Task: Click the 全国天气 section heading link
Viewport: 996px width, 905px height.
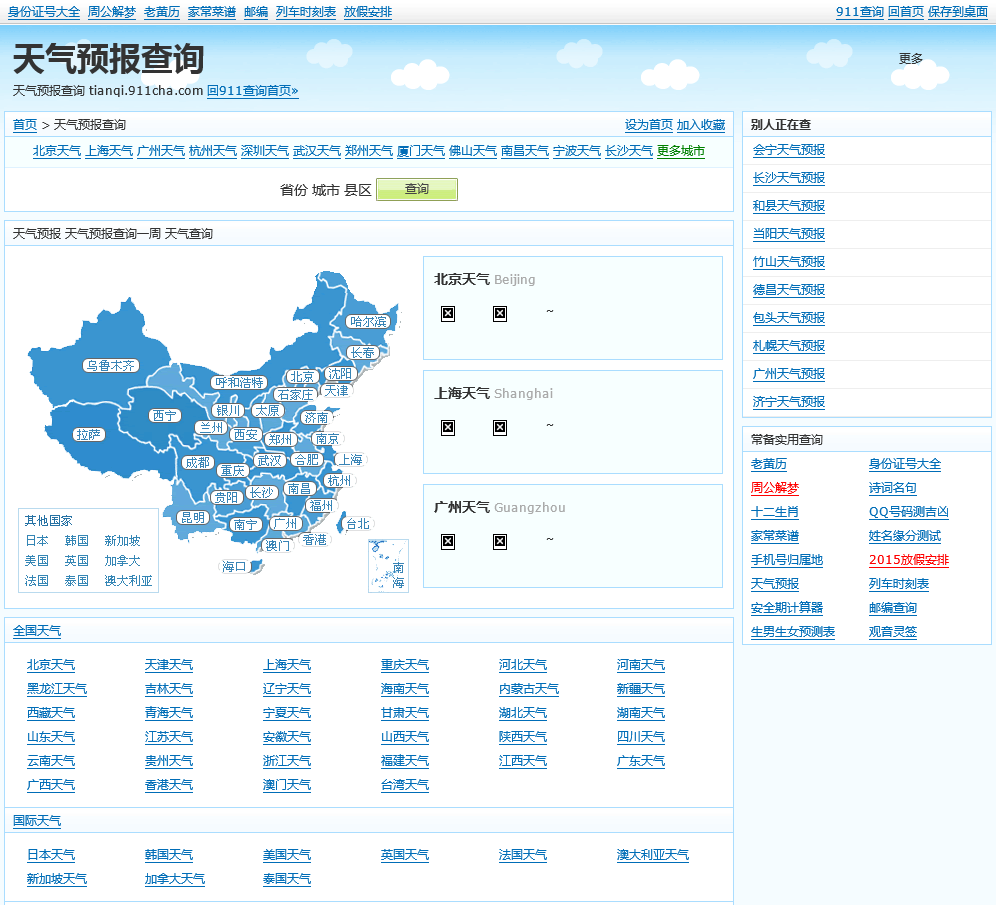Action: tap(37, 631)
